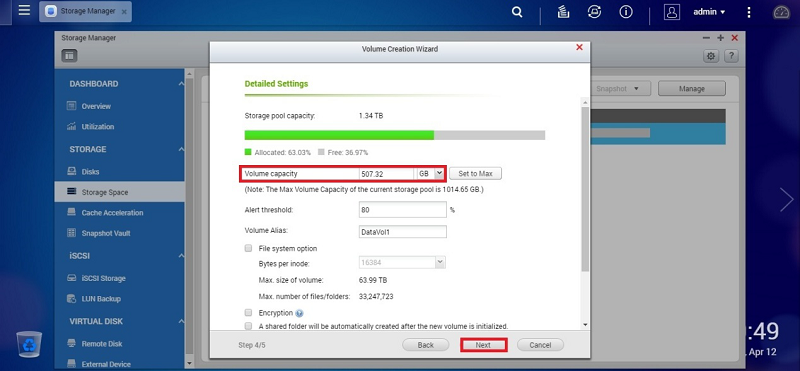Viewport: 800px width, 371px height.
Task: Select Storage Space in sidebar
Action: pyautogui.click(x=119, y=192)
